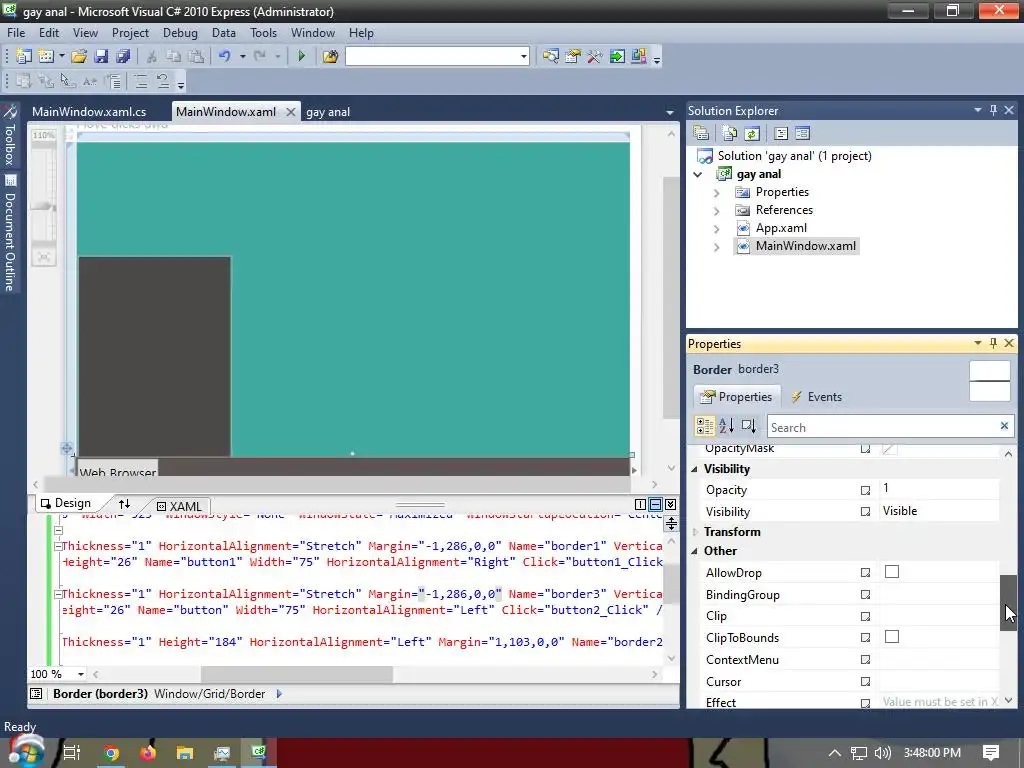Expand the App.xaml node

click(x=716, y=229)
